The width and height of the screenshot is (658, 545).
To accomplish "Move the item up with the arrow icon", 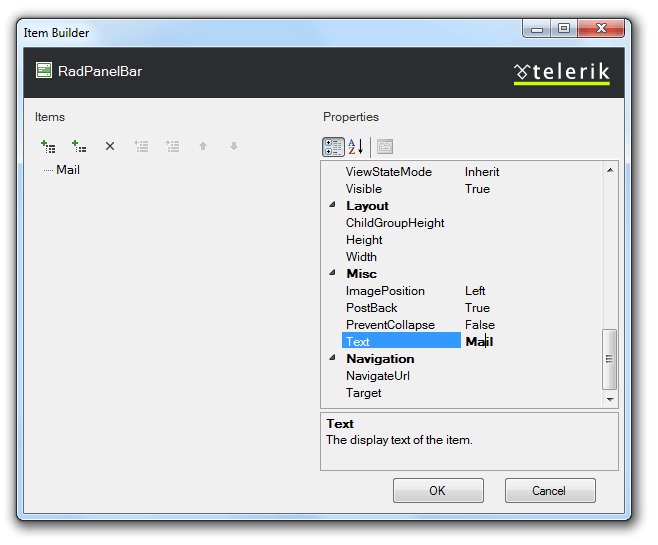I will click(x=203, y=146).
